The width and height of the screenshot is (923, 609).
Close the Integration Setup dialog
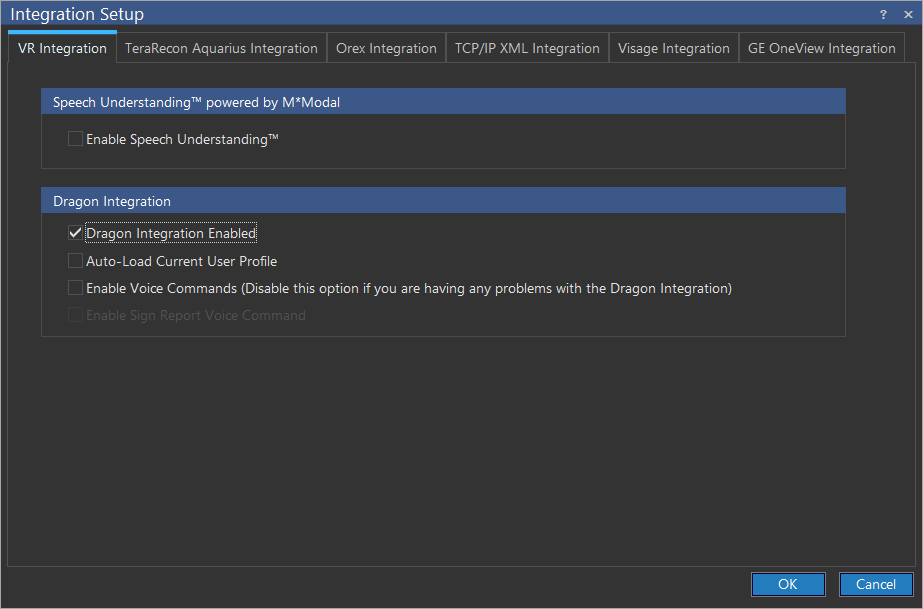[906, 14]
